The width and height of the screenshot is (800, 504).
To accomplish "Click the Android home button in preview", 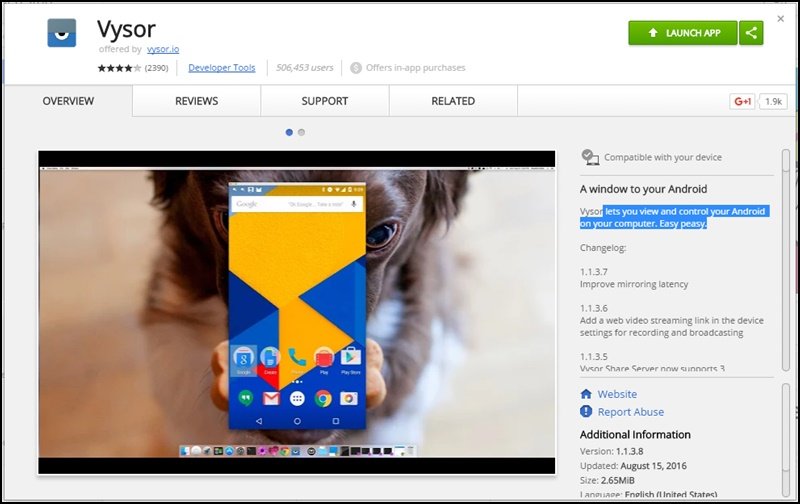I will [x=297, y=421].
